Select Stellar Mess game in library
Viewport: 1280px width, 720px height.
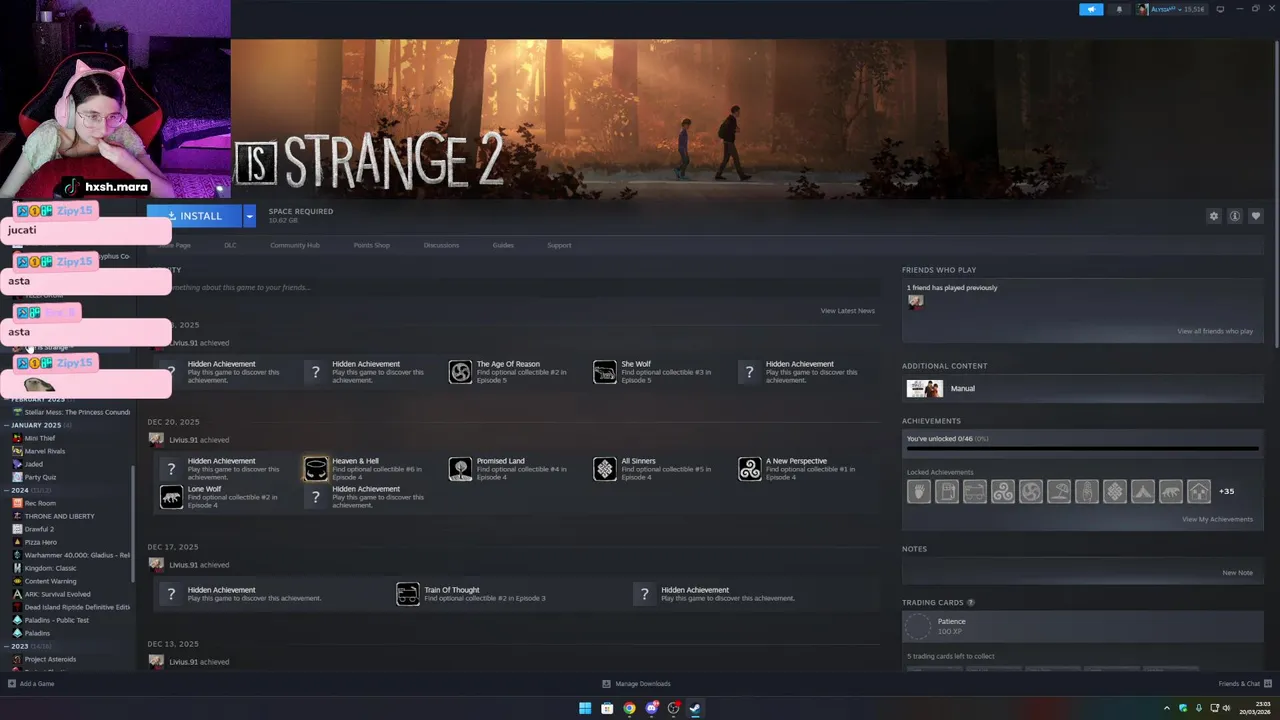point(72,412)
